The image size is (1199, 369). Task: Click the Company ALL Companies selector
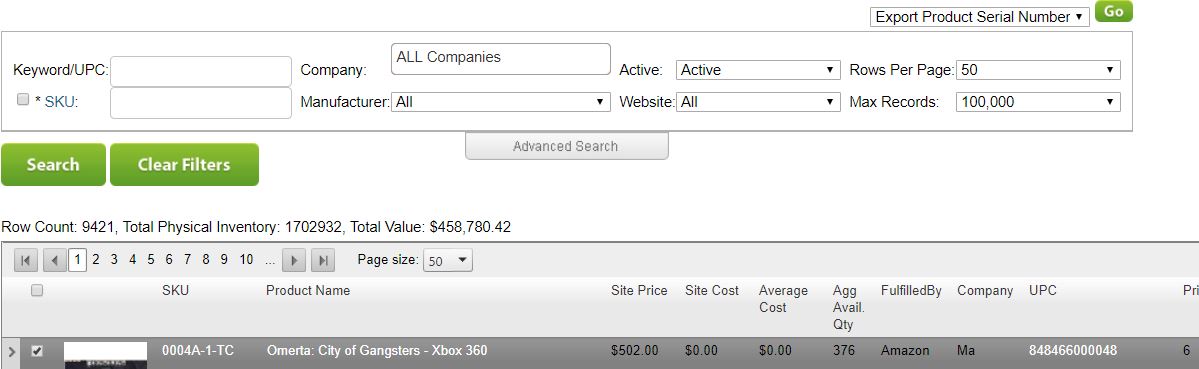[501, 59]
